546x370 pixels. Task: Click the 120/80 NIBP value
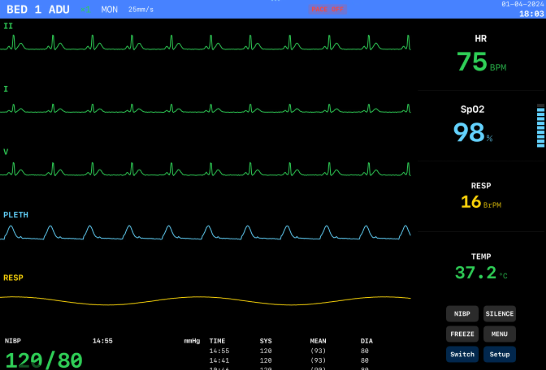pyautogui.click(x=44, y=360)
